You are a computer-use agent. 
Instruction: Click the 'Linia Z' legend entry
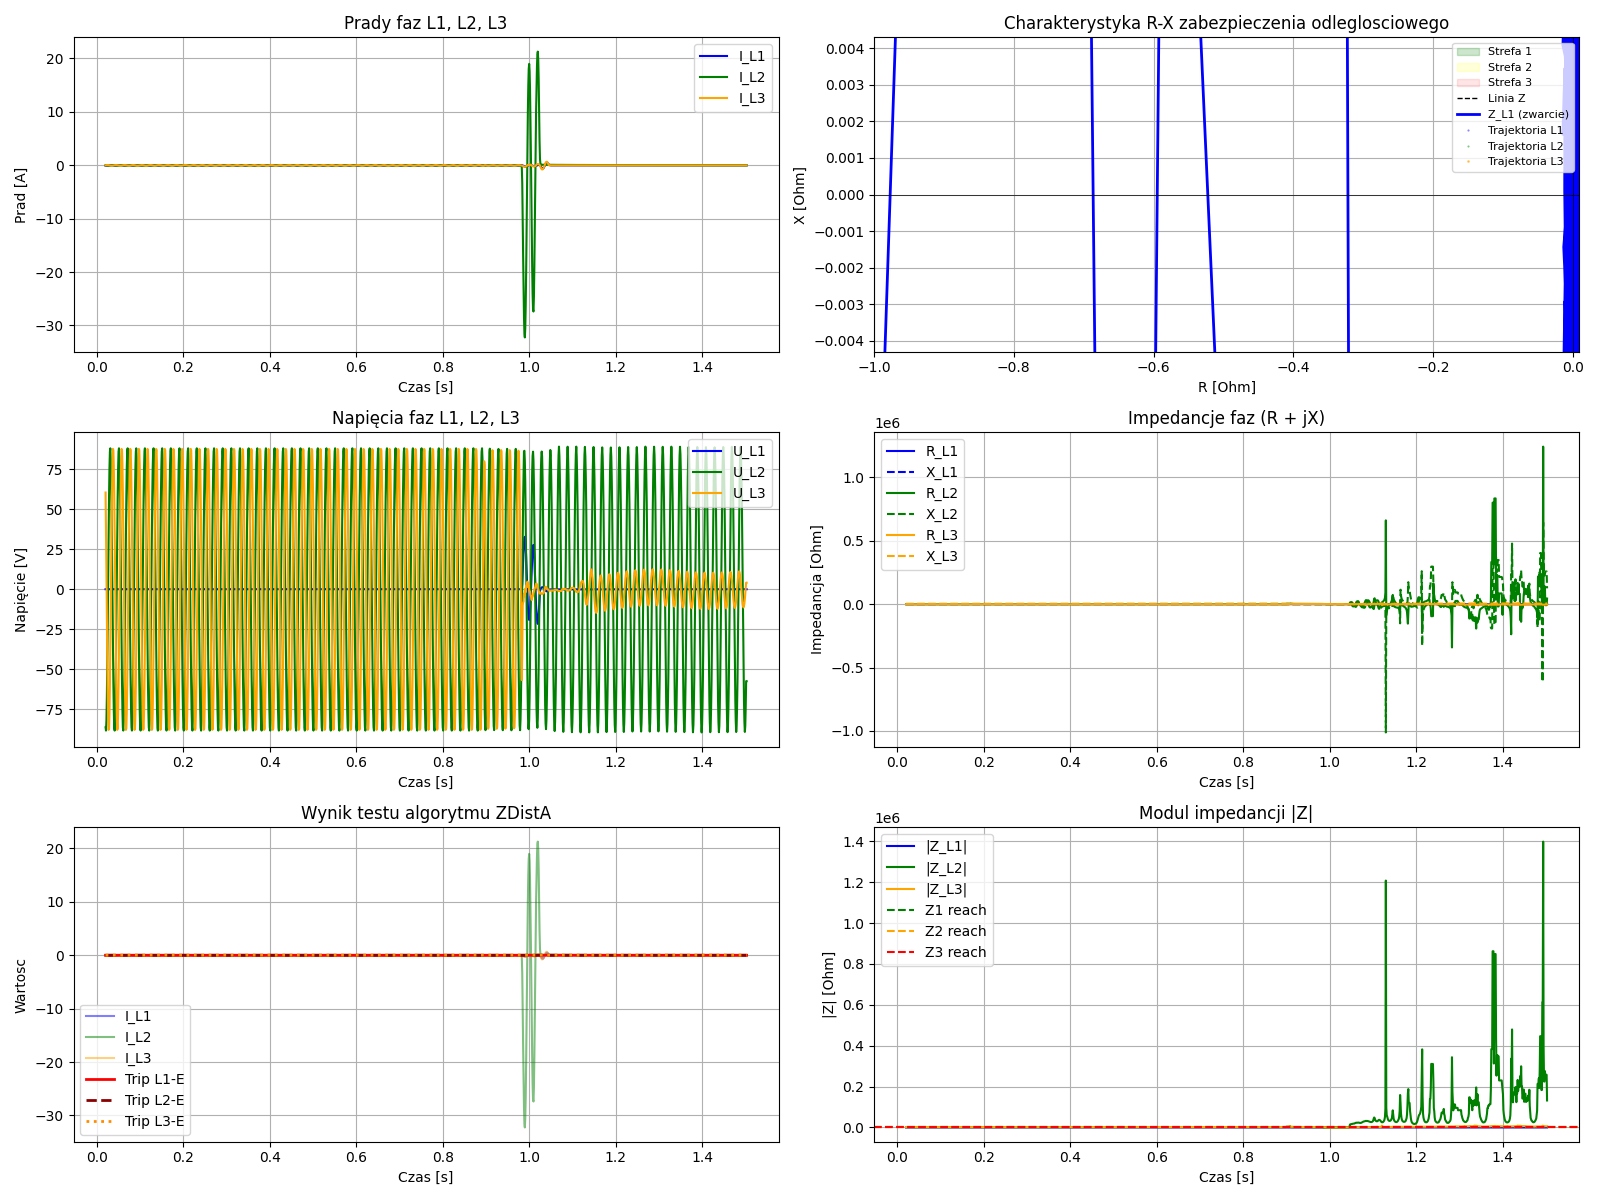(1506, 98)
